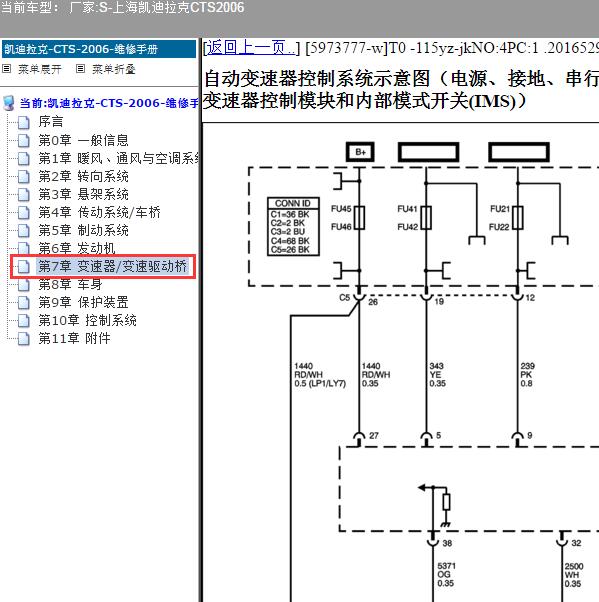599x602 pixels.
Task: Open 第8章 车身 chapter
Action: tap(70, 284)
